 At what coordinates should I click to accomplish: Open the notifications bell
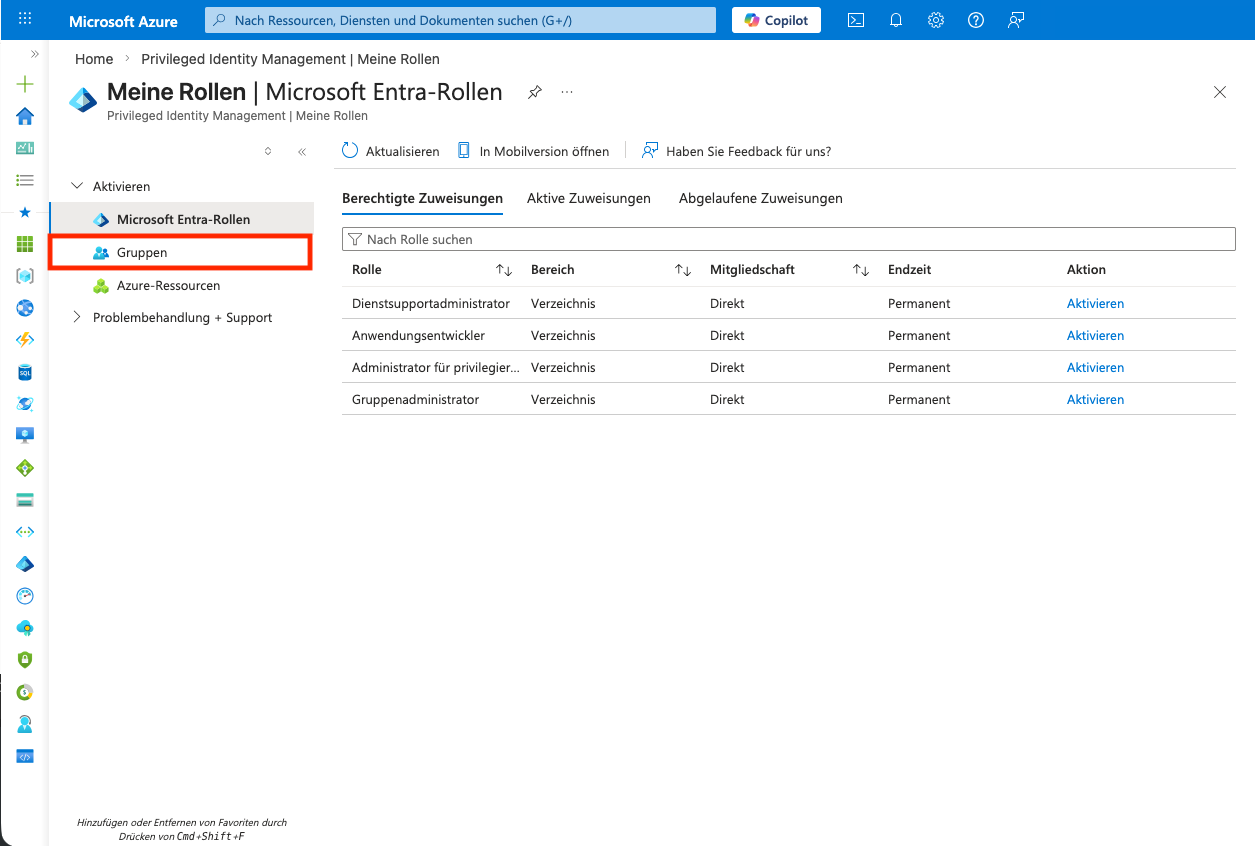coord(896,20)
